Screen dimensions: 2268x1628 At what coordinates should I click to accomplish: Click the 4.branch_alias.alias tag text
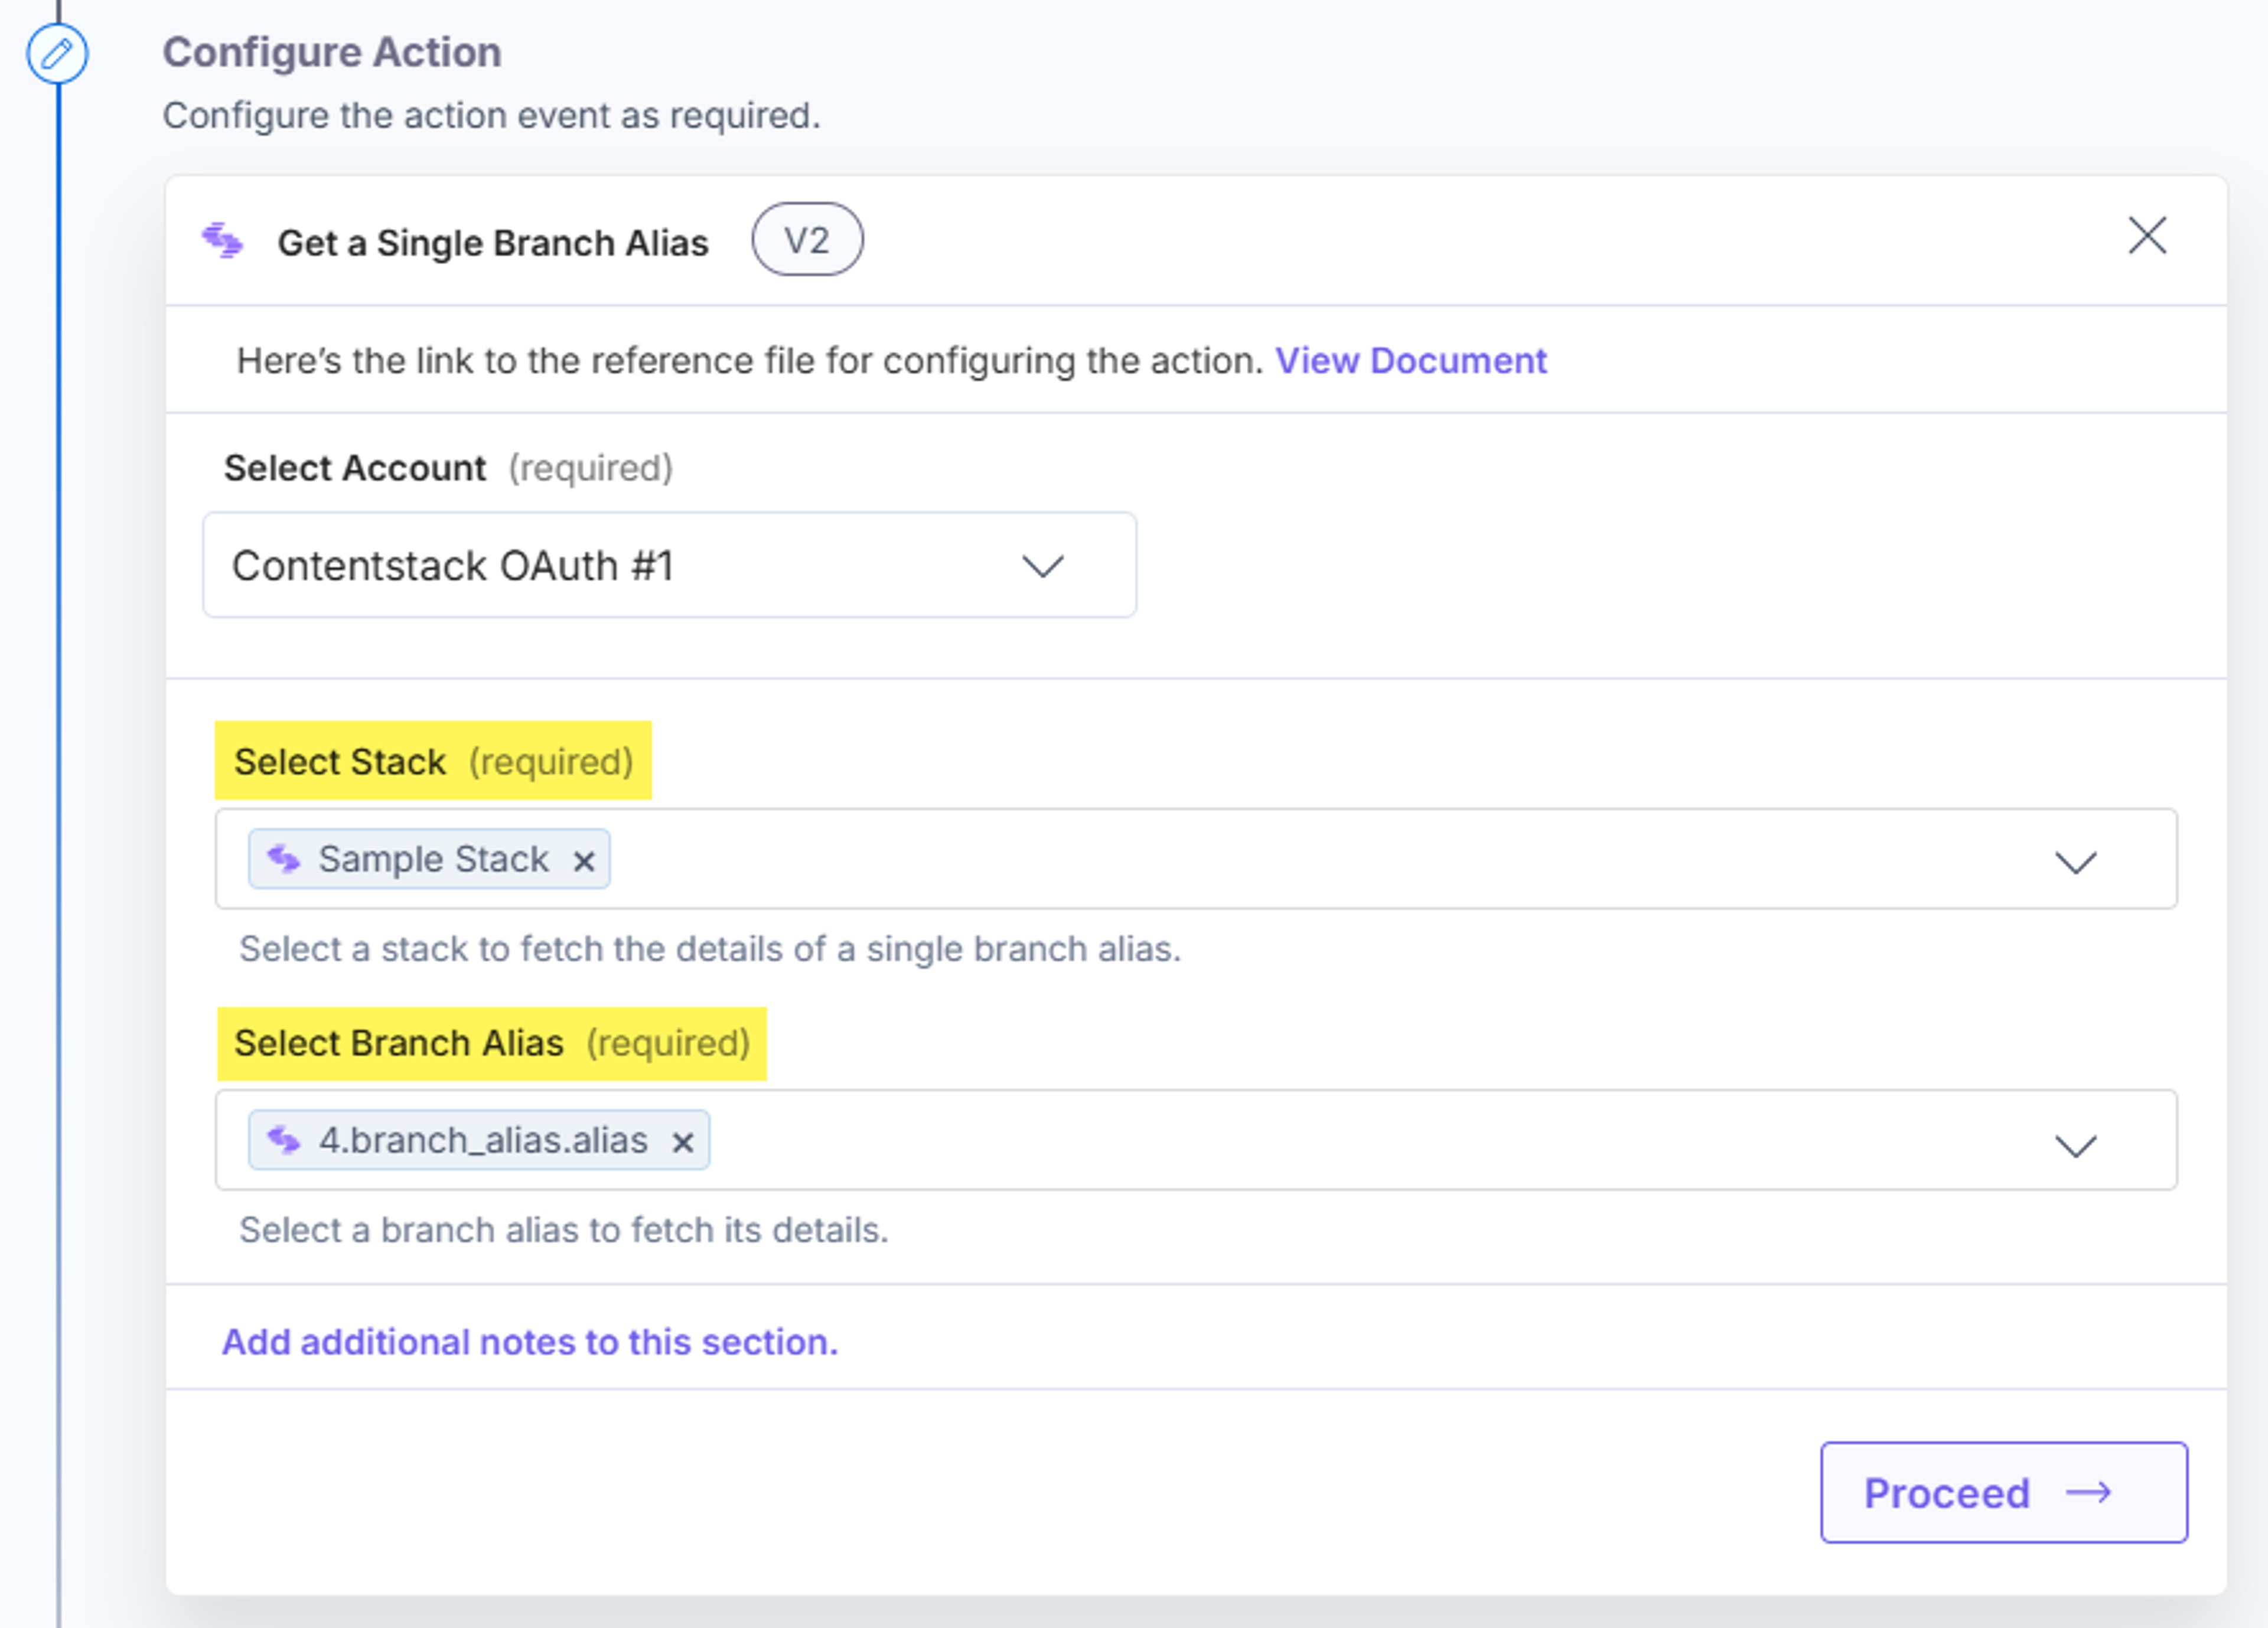[483, 1140]
